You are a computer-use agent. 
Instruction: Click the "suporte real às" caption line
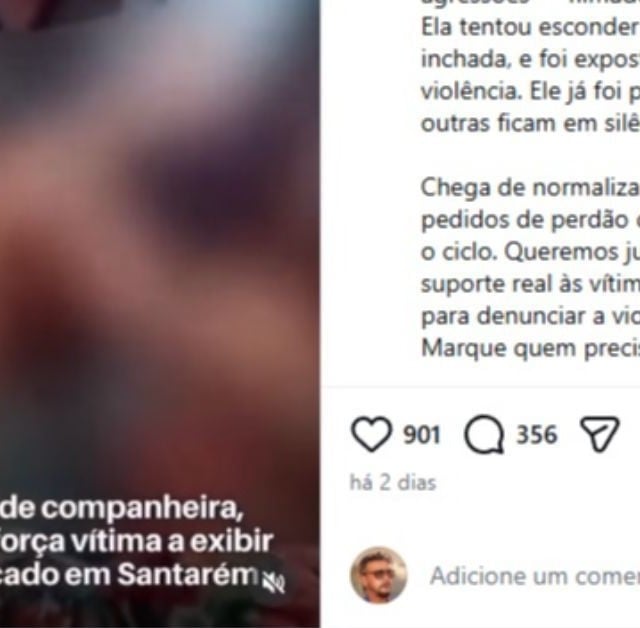[x=530, y=284]
